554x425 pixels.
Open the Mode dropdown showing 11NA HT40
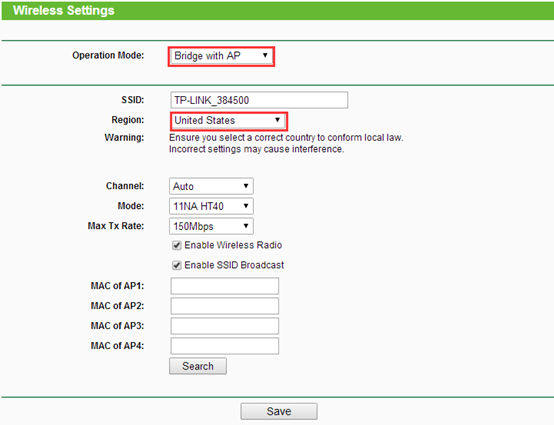point(211,206)
